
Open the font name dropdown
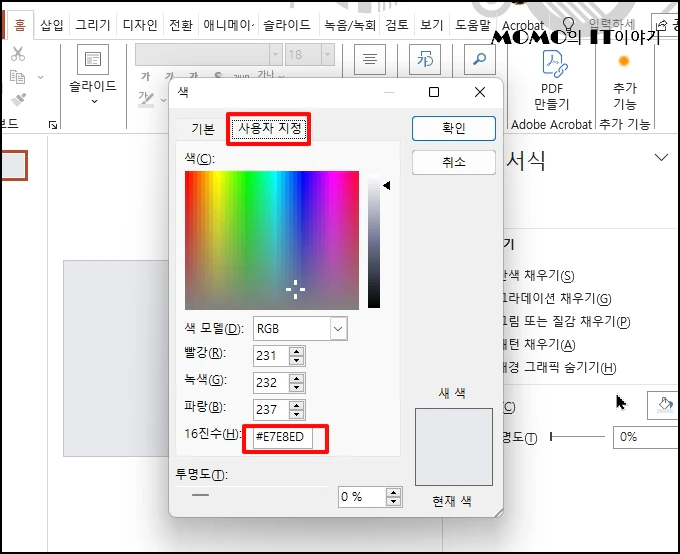(x=275, y=55)
